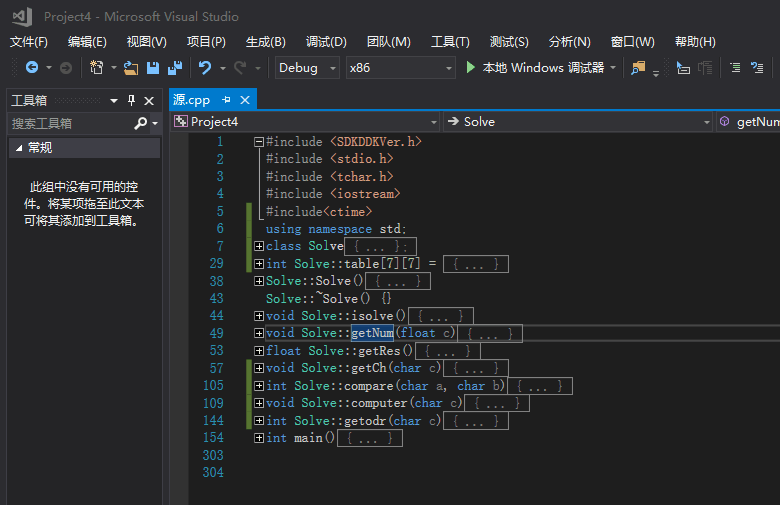
Task: Click the save file floppy icon
Action: click(x=153, y=68)
